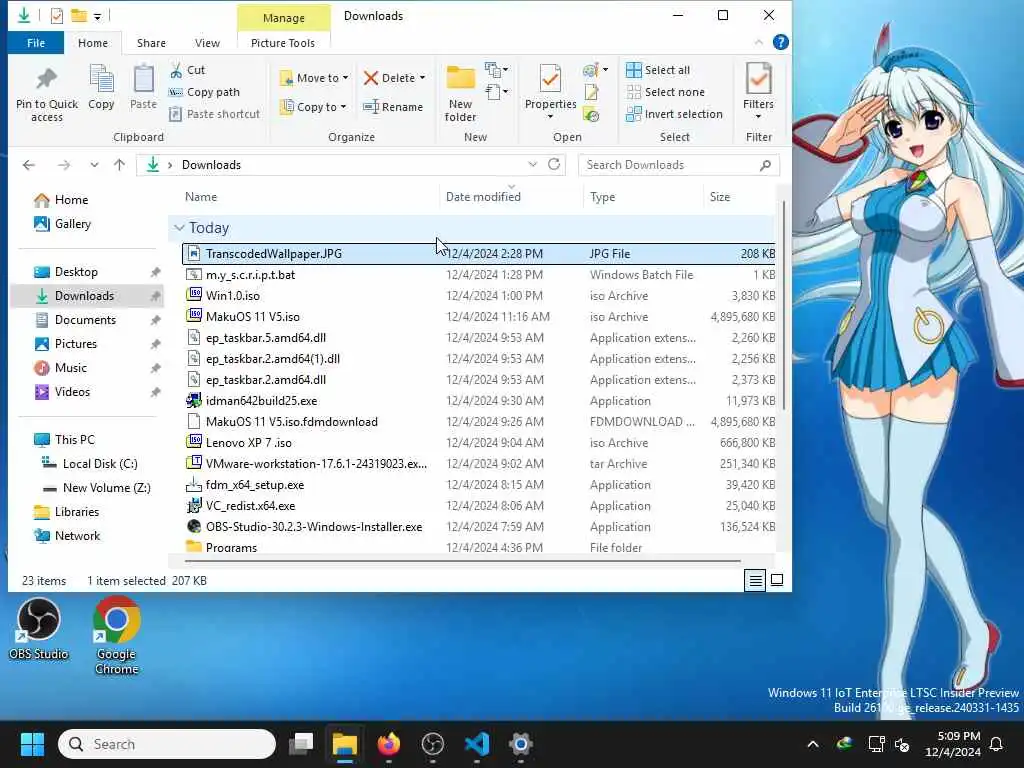This screenshot has height=768, width=1024.
Task: Open Desktop in the navigation pane
Action: [76, 272]
